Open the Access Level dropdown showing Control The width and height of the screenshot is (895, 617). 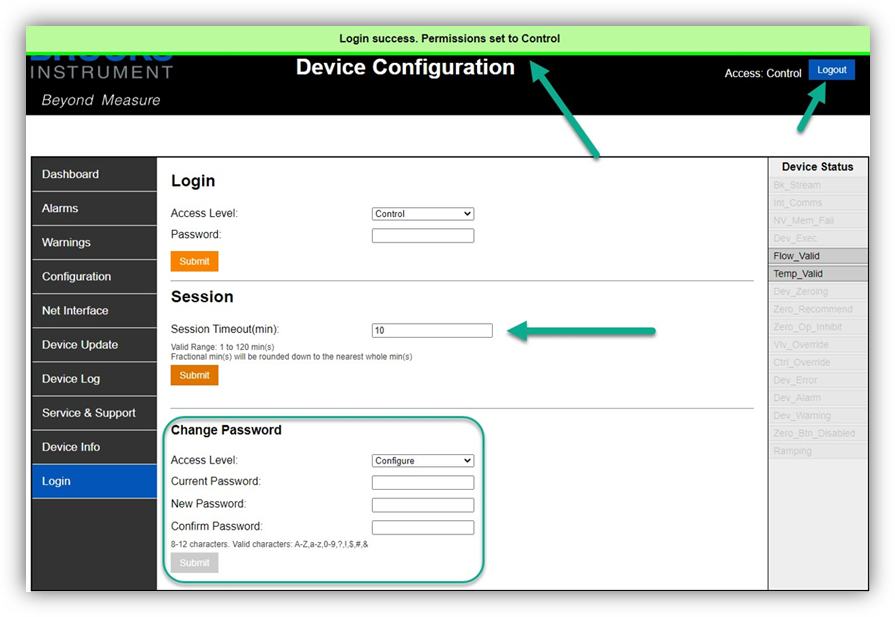(x=422, y=213)
